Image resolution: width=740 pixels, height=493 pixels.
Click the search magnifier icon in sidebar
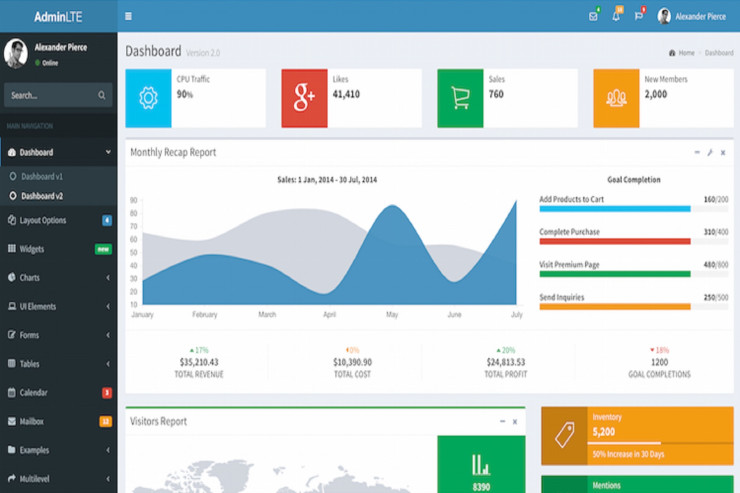point(102,96)
